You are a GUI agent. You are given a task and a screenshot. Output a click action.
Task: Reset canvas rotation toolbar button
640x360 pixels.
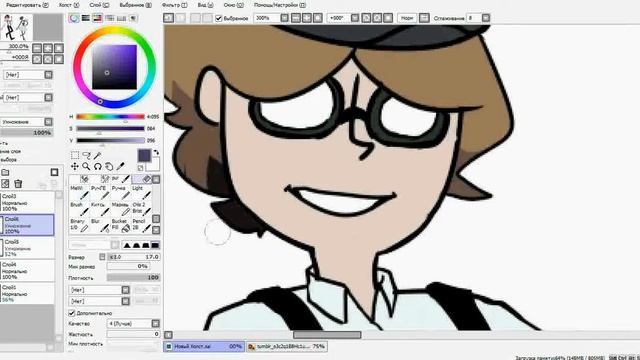coord(388,18)
